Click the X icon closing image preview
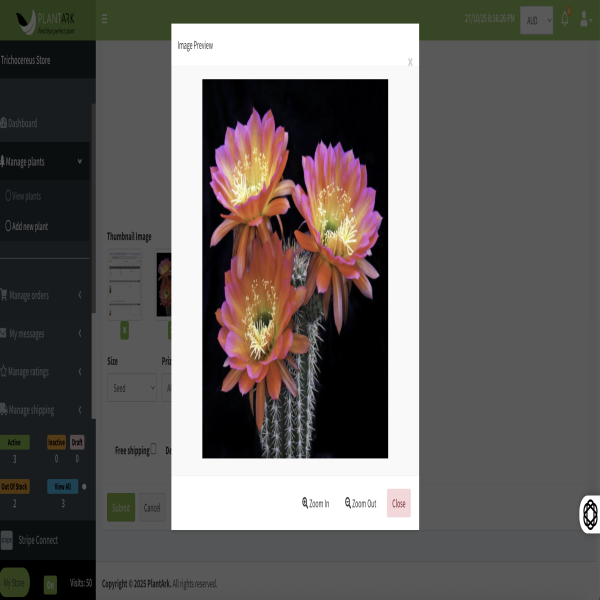Image resolution: width=600 pixels, height=600 pixels. click(x=410, y=62)
